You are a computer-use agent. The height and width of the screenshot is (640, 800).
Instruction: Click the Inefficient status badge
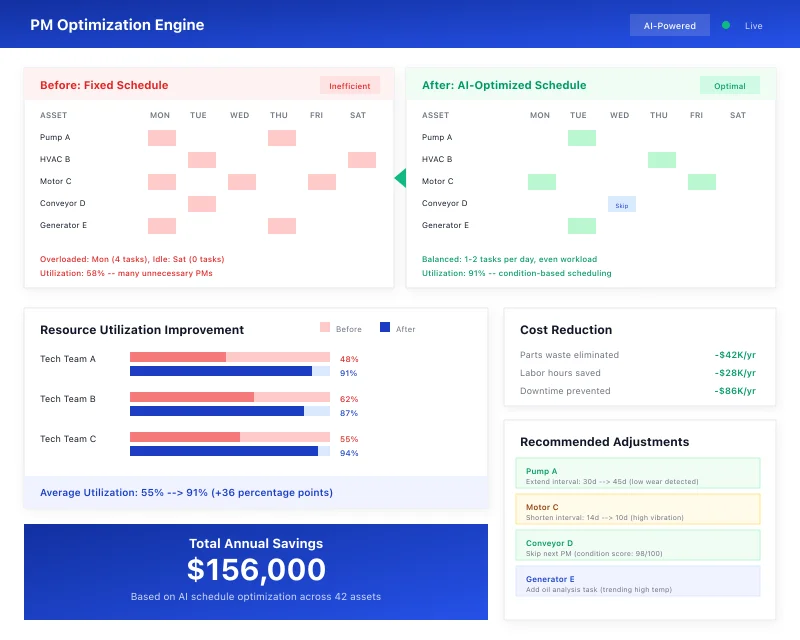350,86
